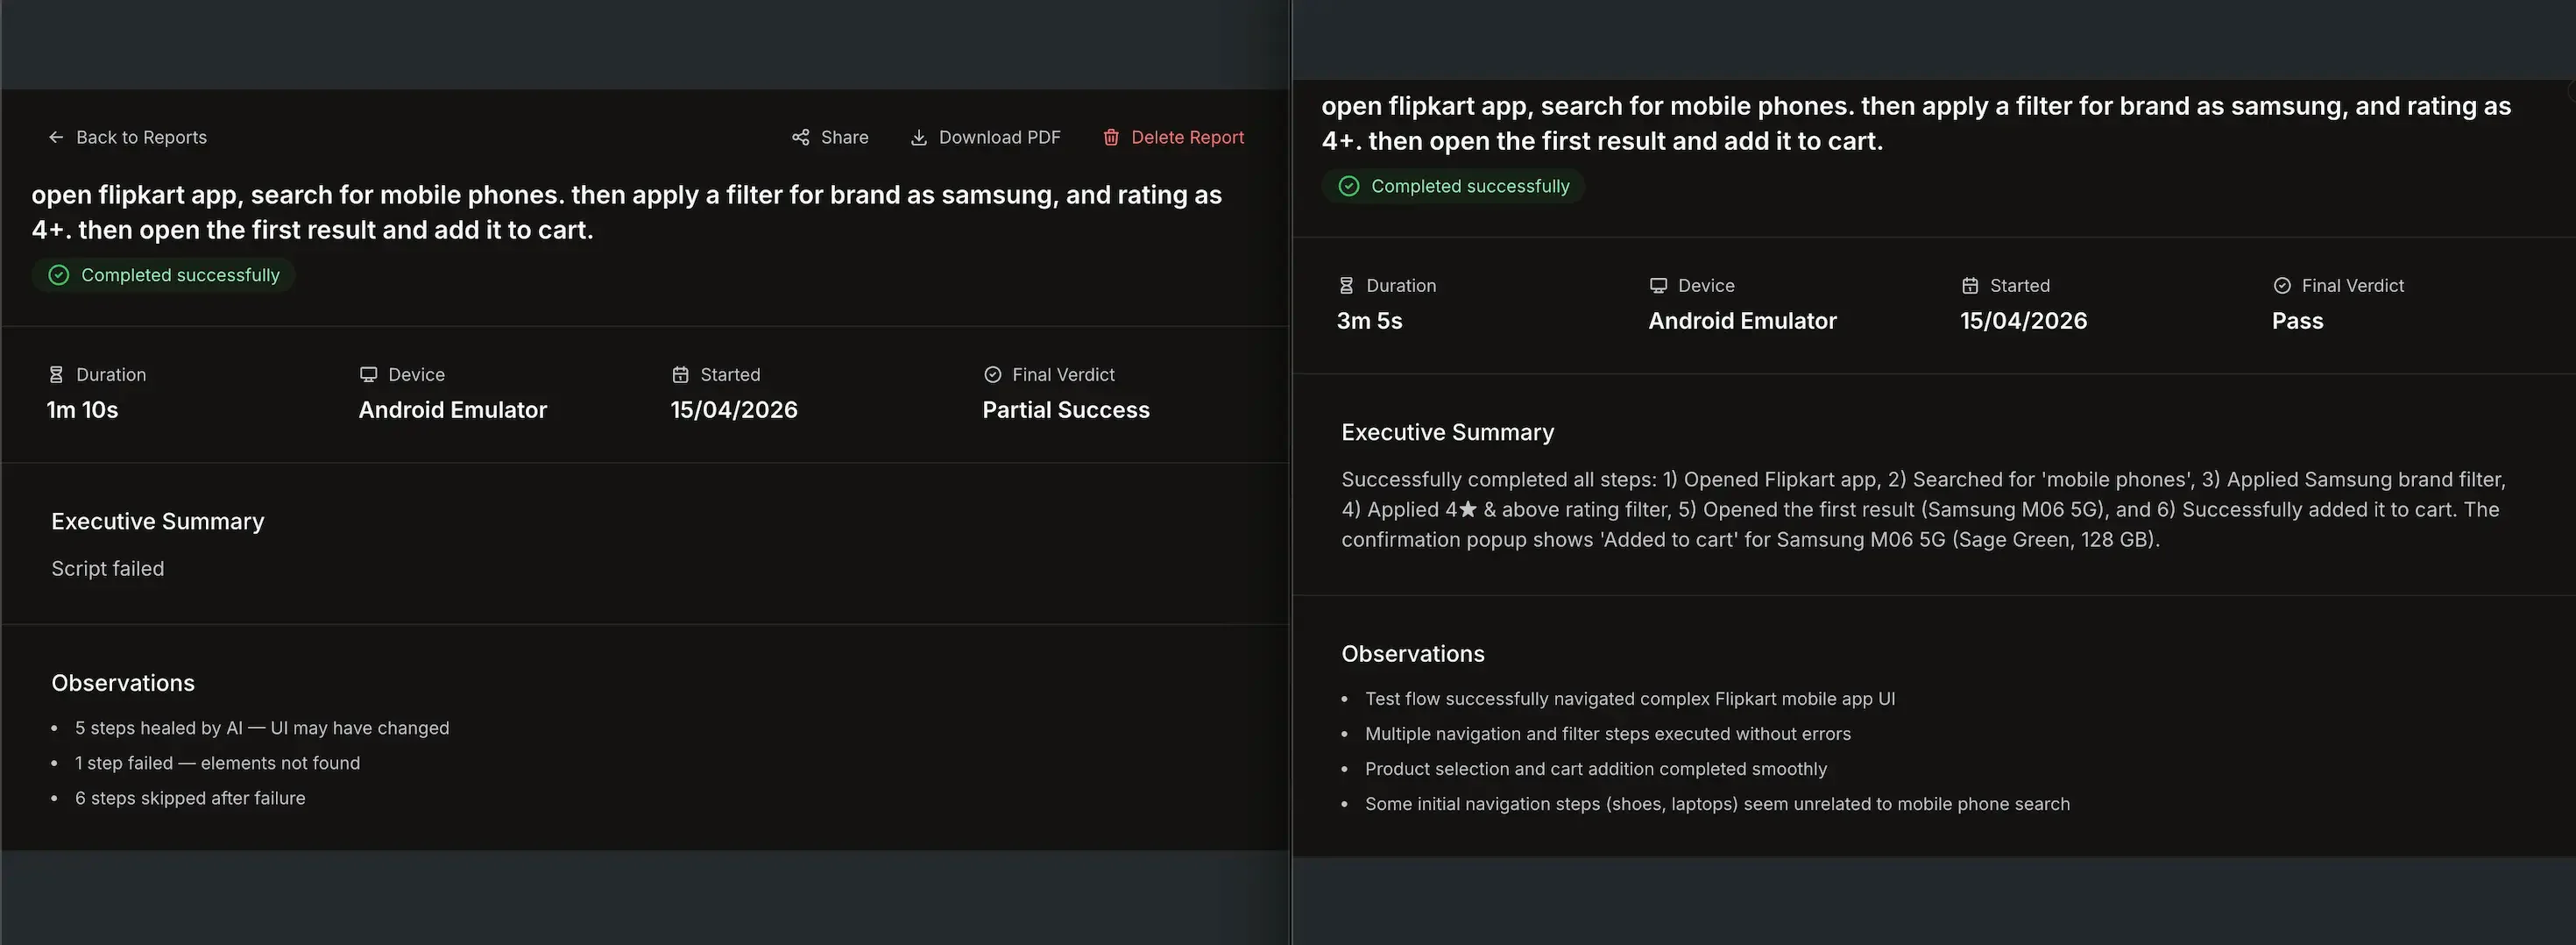Click the Device monitor icon in the Pass report

pos(1658,285)
